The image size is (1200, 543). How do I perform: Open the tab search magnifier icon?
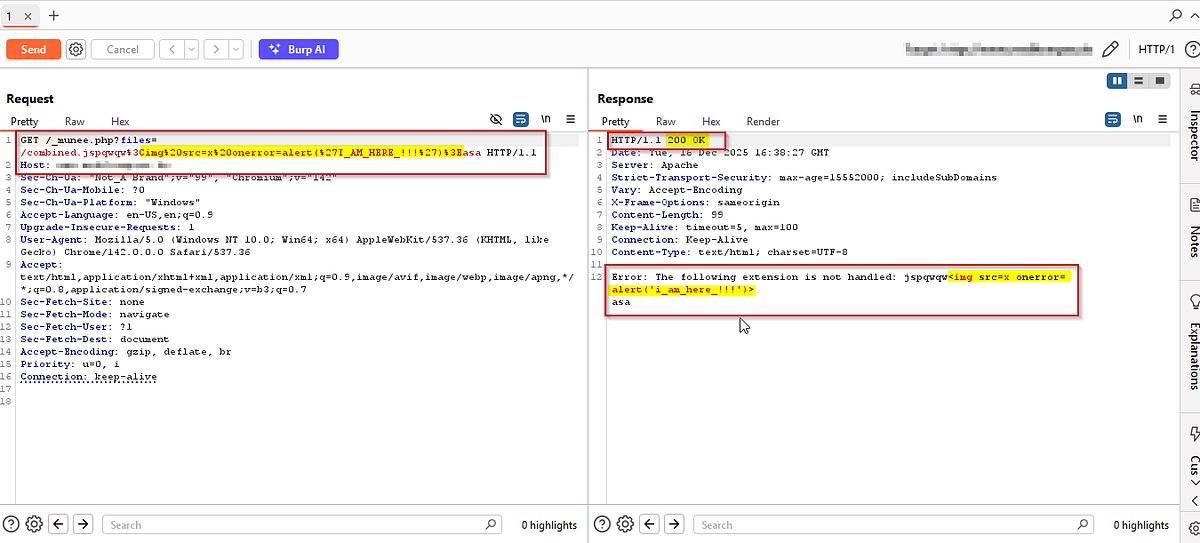tap(1176, 16)
